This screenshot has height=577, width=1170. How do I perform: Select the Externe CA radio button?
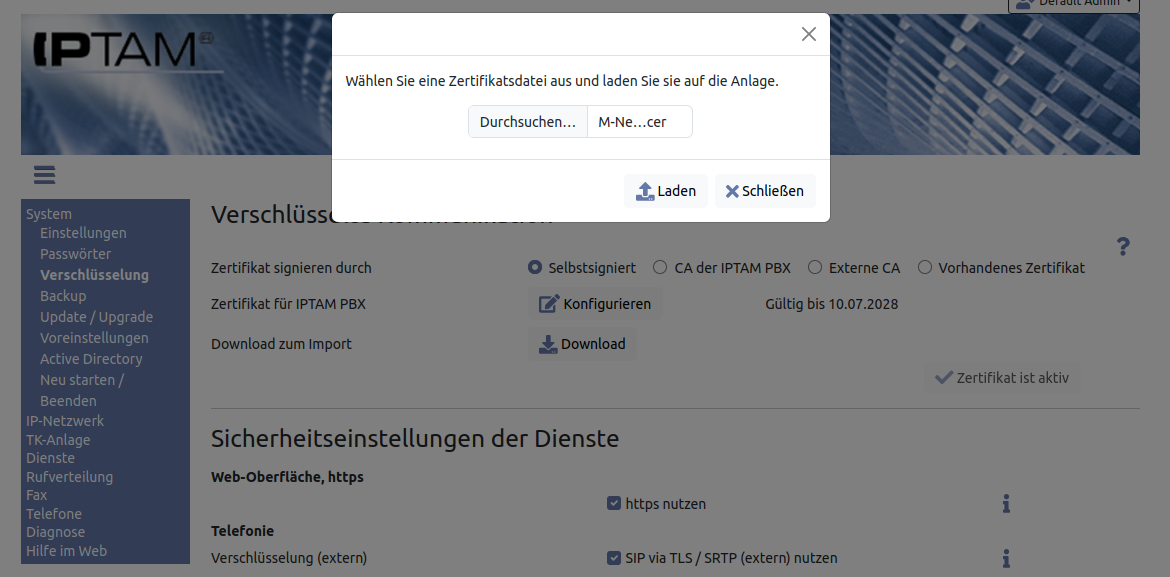click(x=815, y=268)
